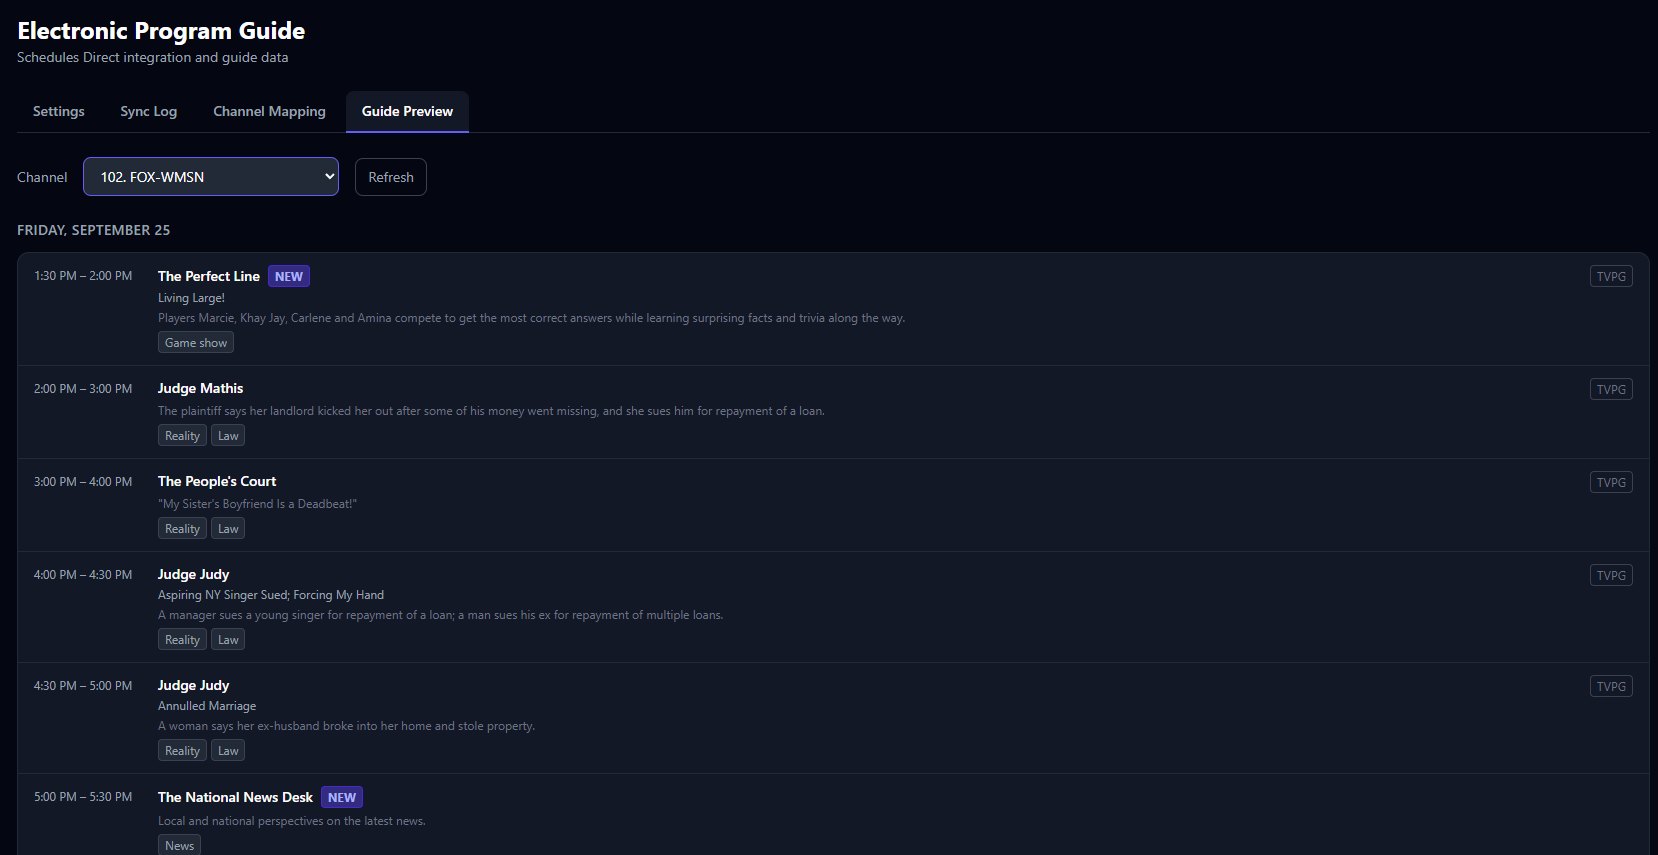
Task: Click the 1:30 PM – 2:00 PM time slot
Action: pos(83,276)
